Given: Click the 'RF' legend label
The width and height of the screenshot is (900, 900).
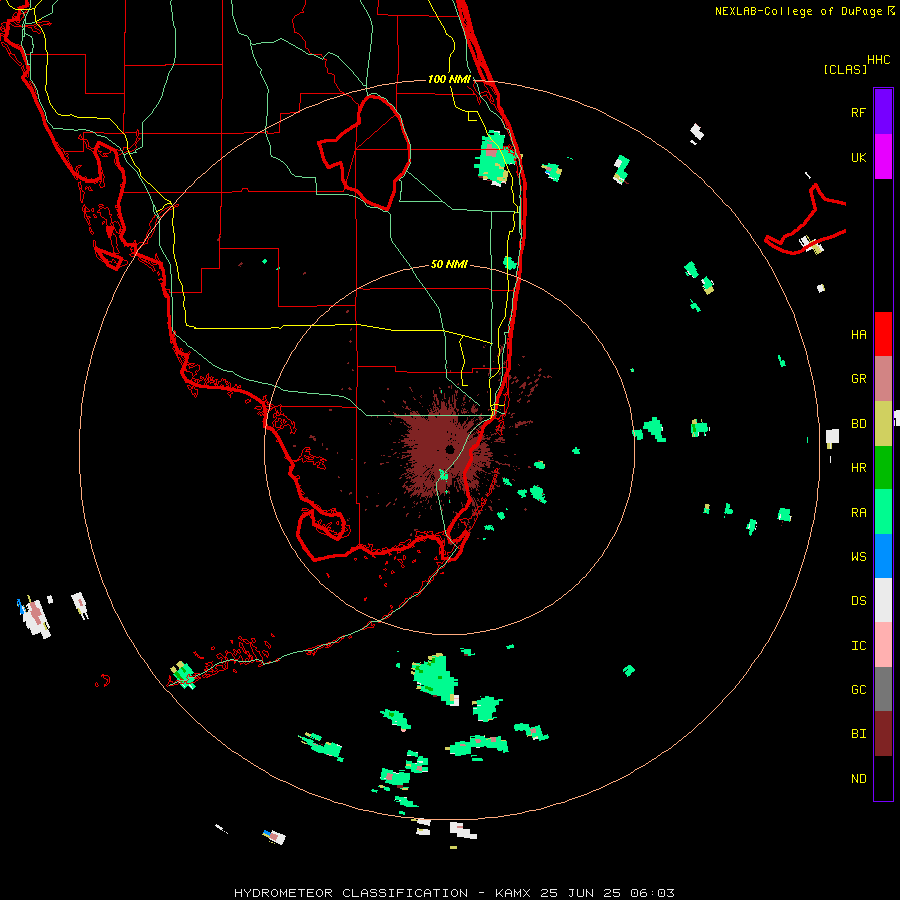Looking at the screenshot, I should point(858,112).
